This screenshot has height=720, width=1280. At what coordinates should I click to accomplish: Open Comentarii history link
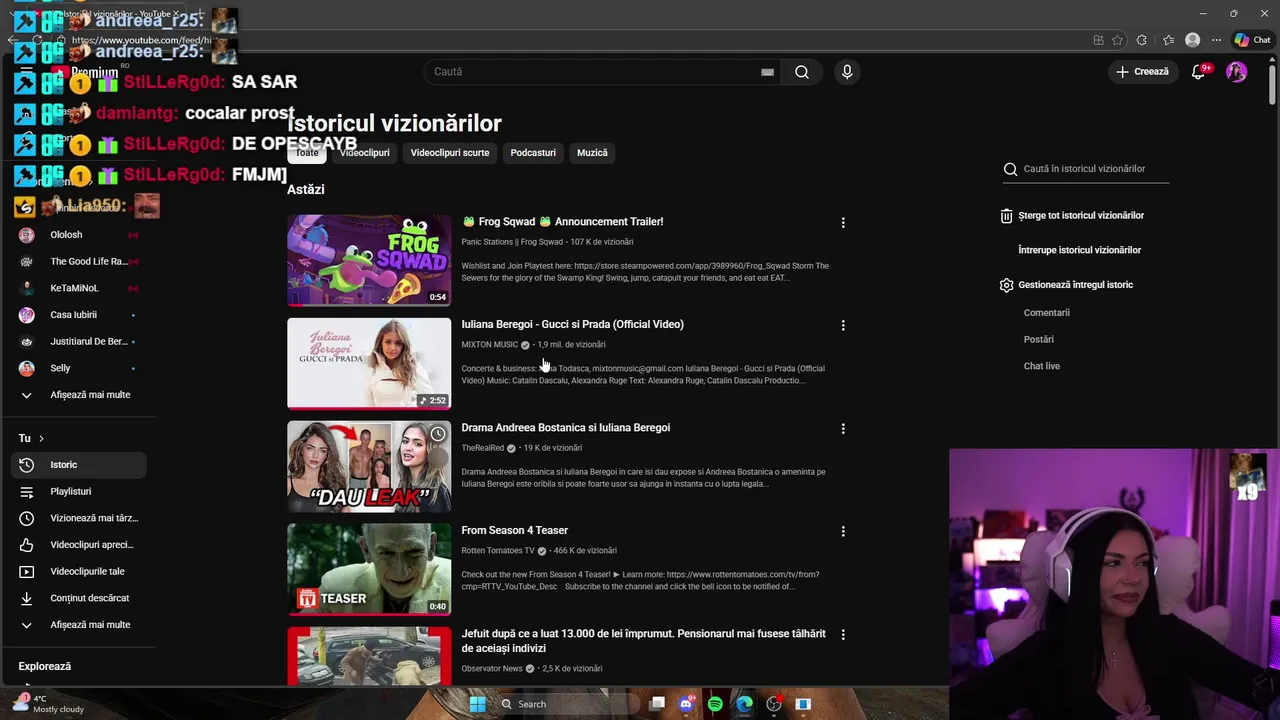1046,313
